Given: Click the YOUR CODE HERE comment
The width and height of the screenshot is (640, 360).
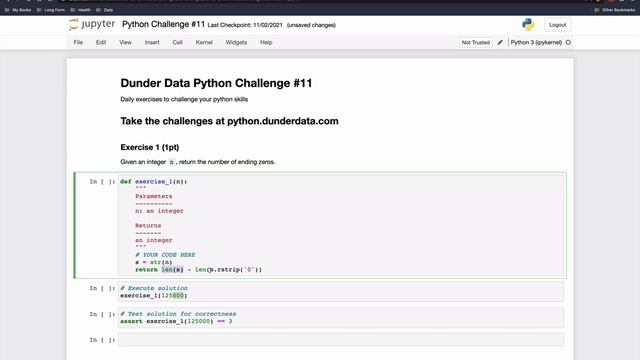Looking at the screenshot, I should coord(165,255).
